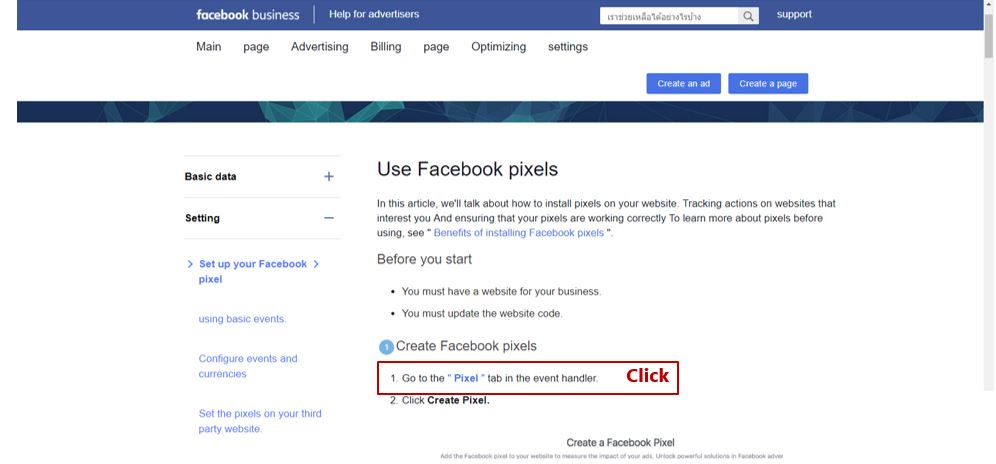Click the numbered step 1 circle icon

[386, 348]
